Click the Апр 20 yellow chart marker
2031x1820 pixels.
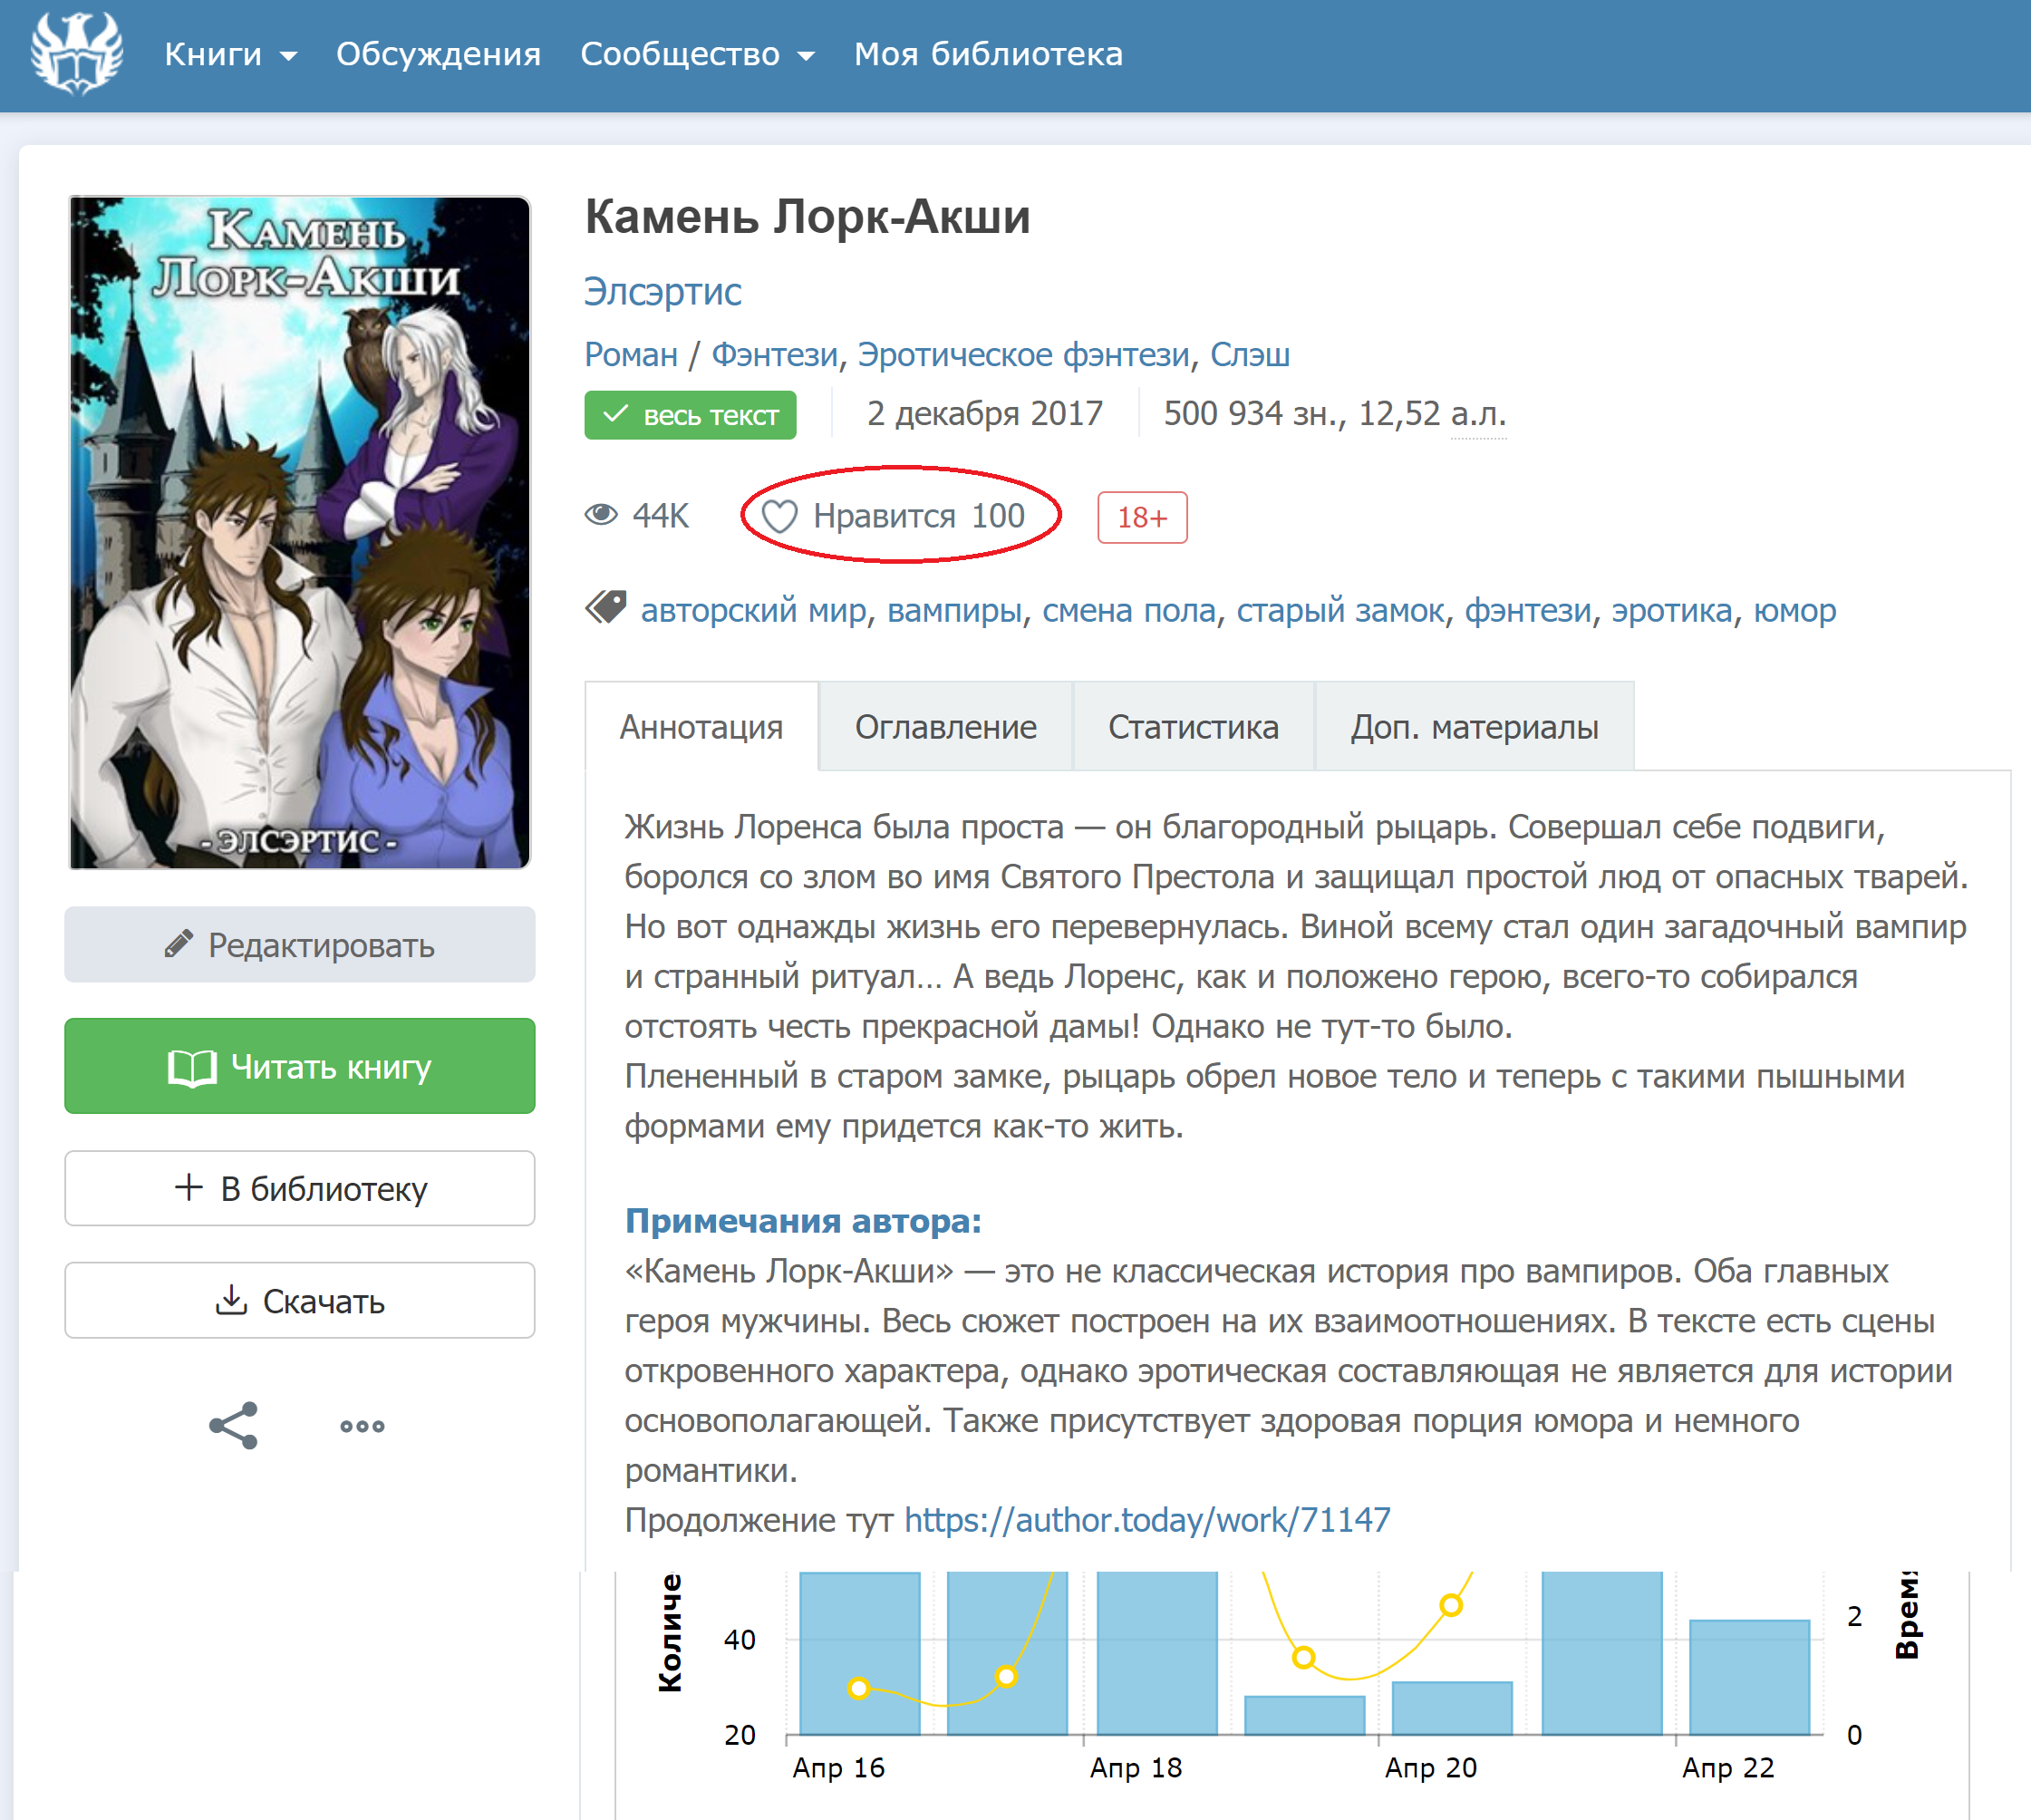[1450, 1605]
